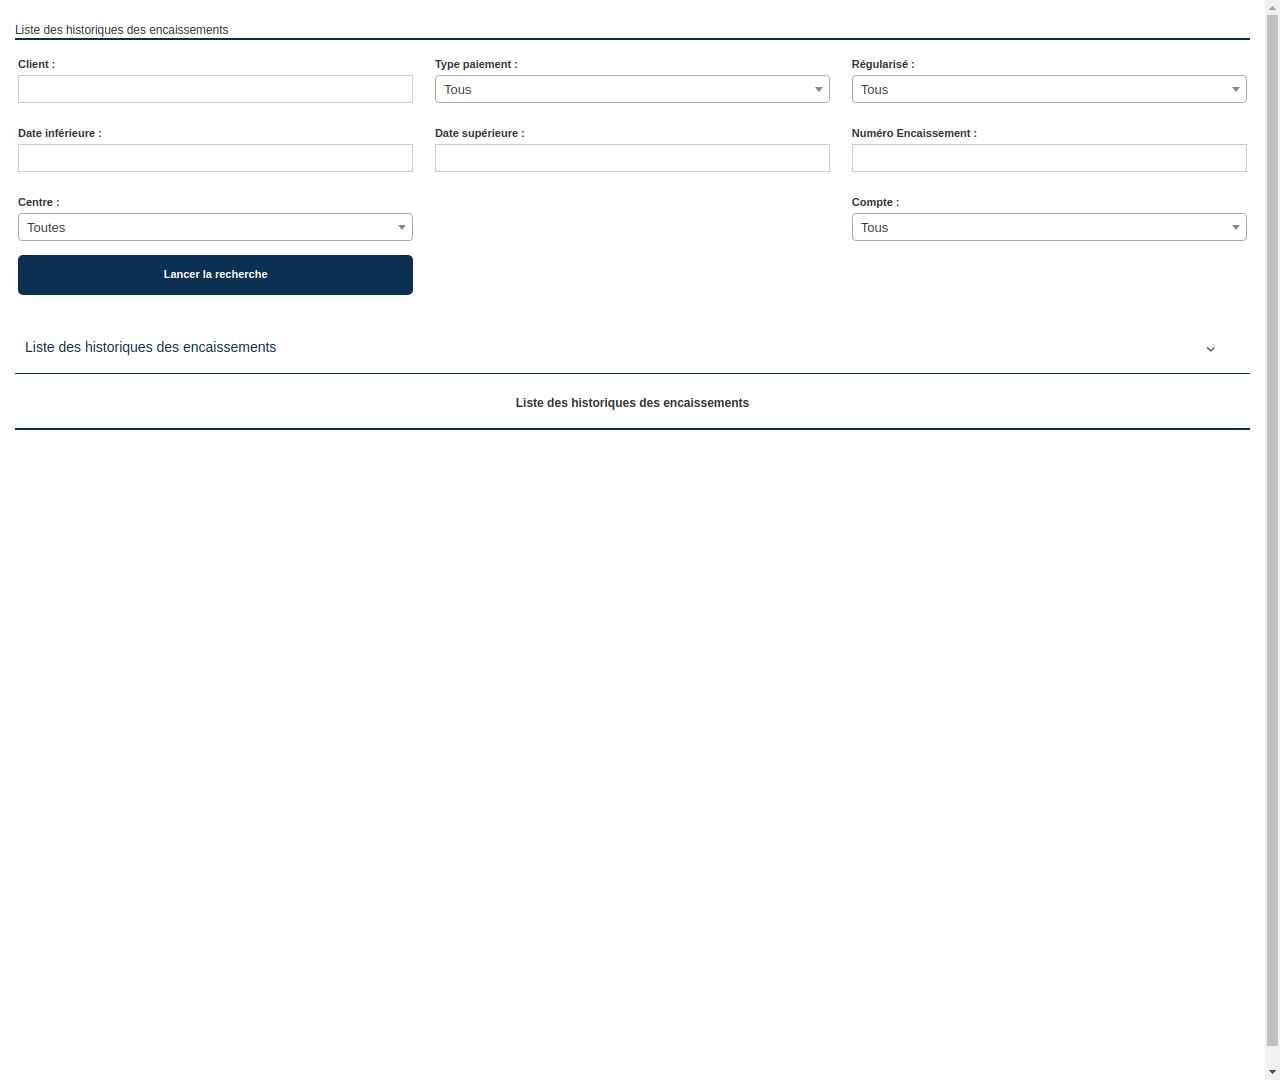Click the scrollbar up arrow
1280x1080 pixels.
tap(1271, 7)
